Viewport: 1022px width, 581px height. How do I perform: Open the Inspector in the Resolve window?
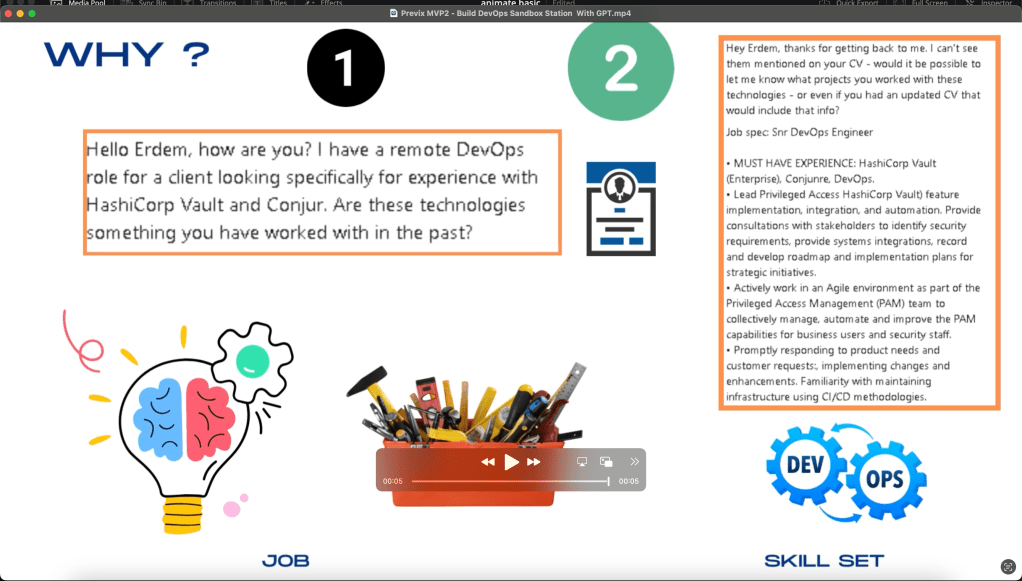coord(989,3)
